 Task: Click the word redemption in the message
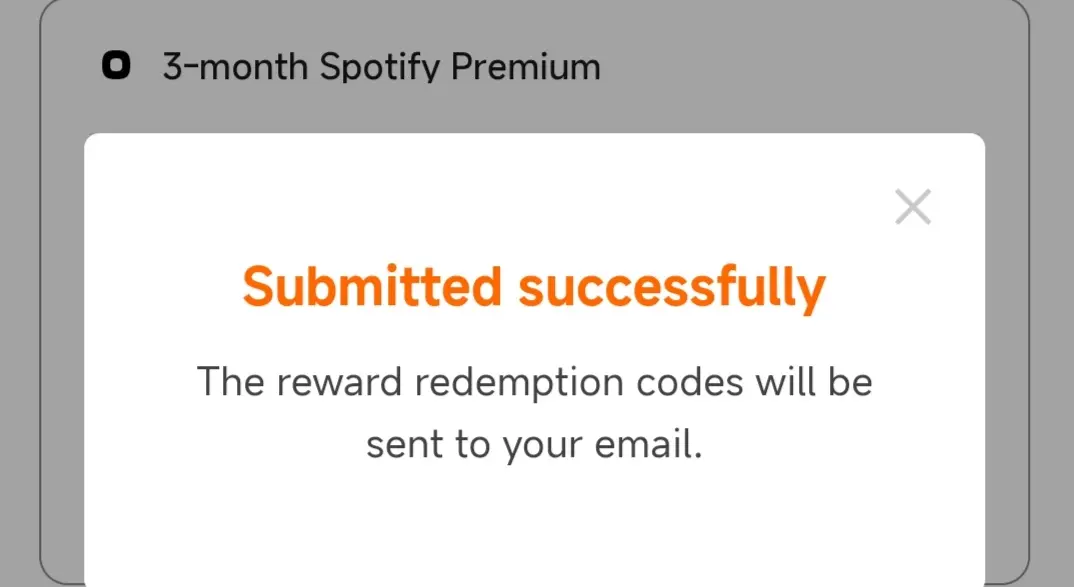pos(519,383)
